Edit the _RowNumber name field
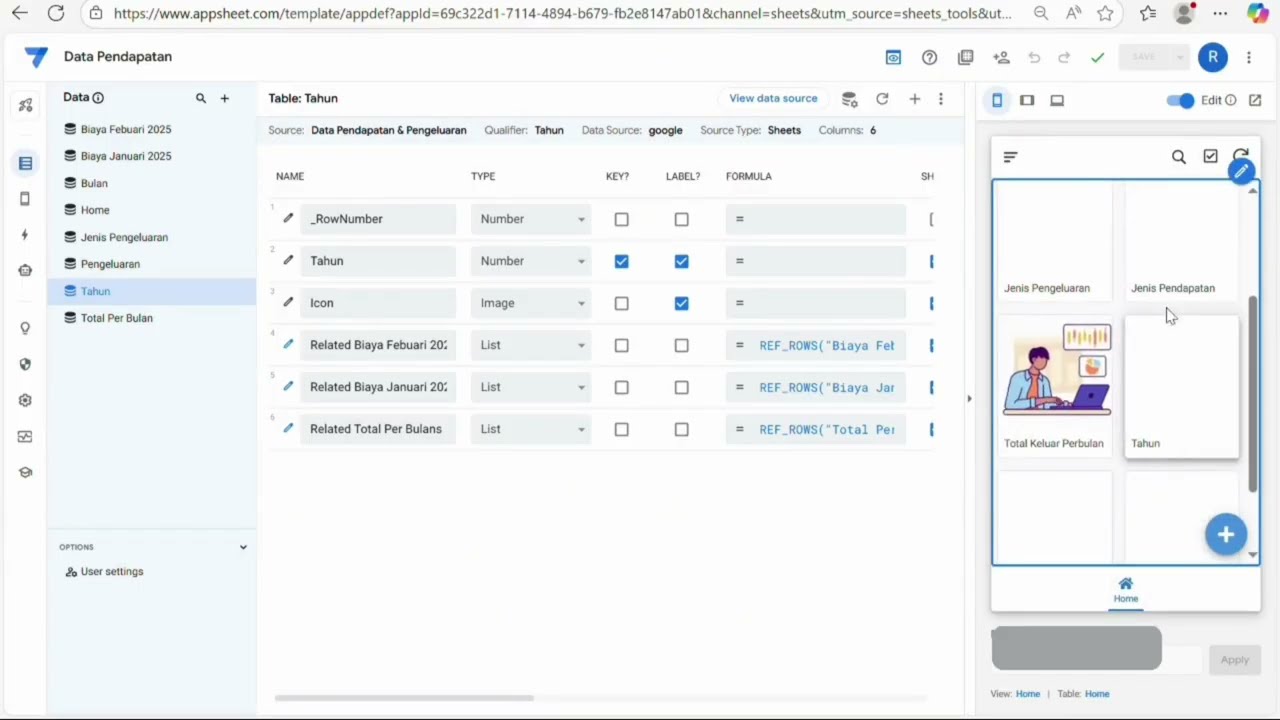This screenshot has width=1280, height=720. coord(378,219)
